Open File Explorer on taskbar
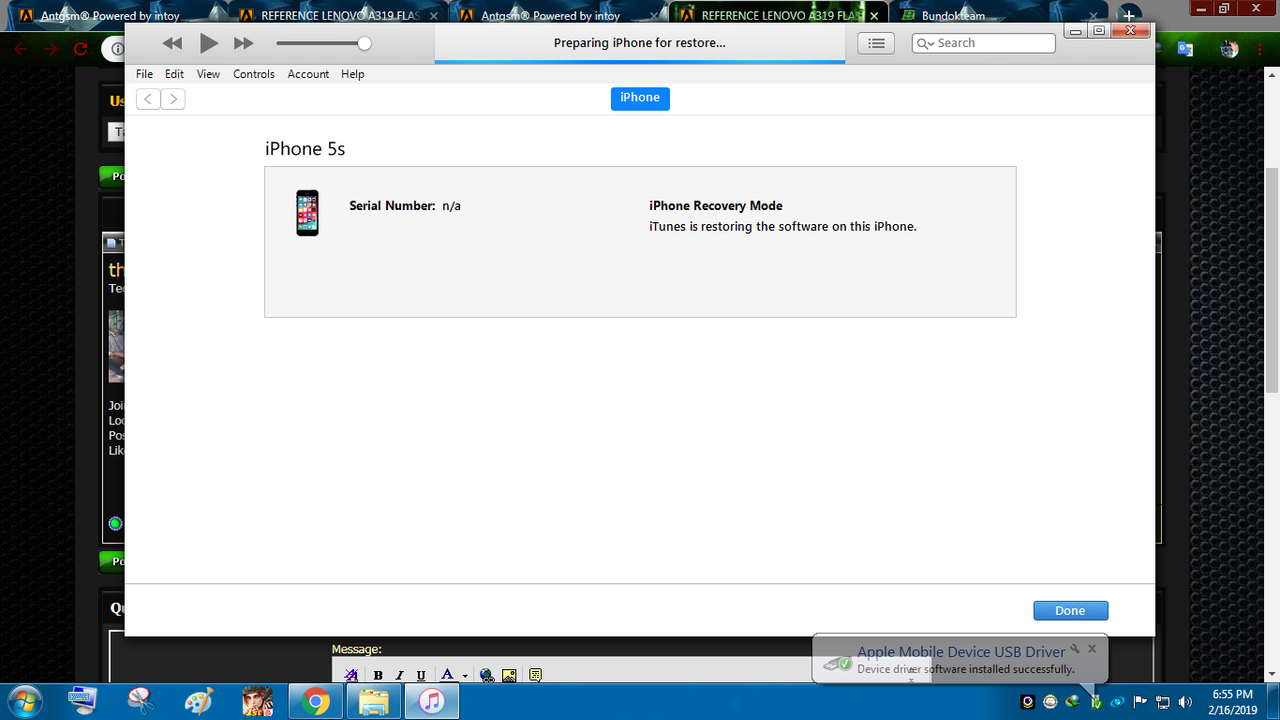The image size is (1280, 720). point(374,701)
